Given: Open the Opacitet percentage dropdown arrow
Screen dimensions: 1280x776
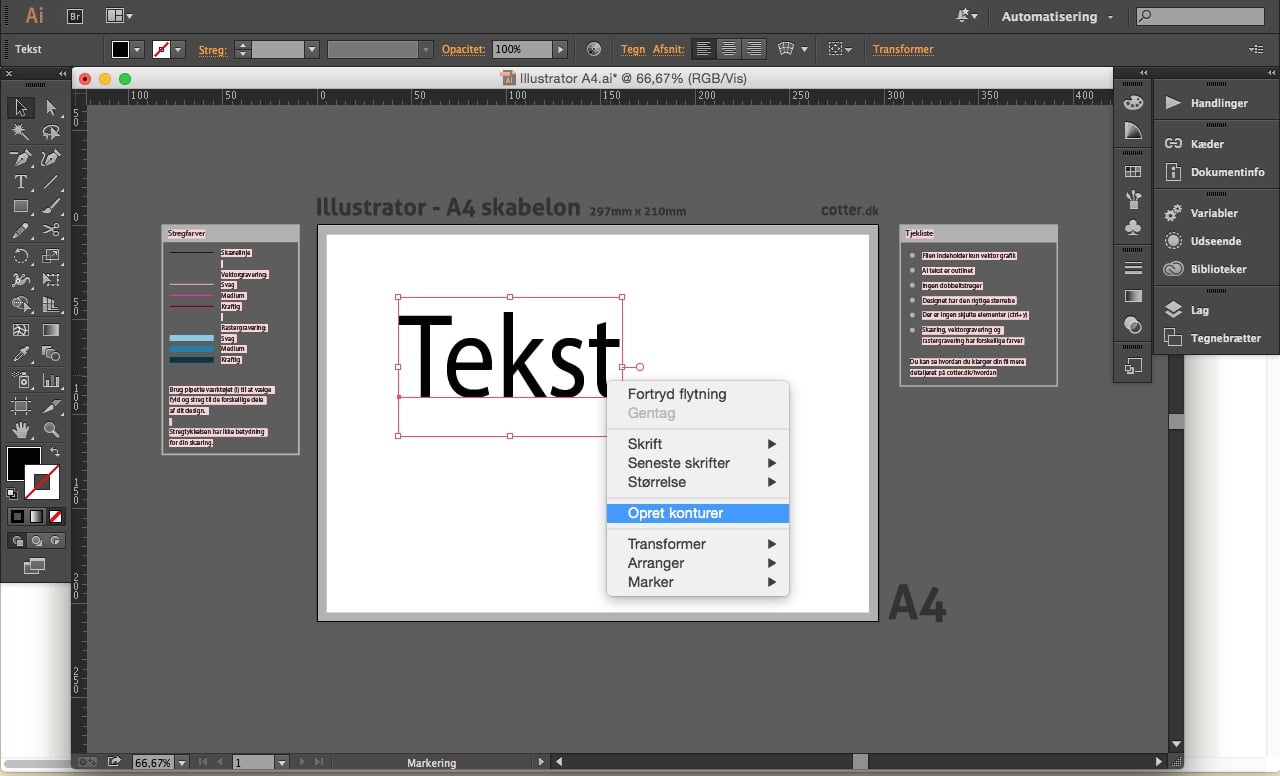Looking at the screenshot, I should point(561,49).
